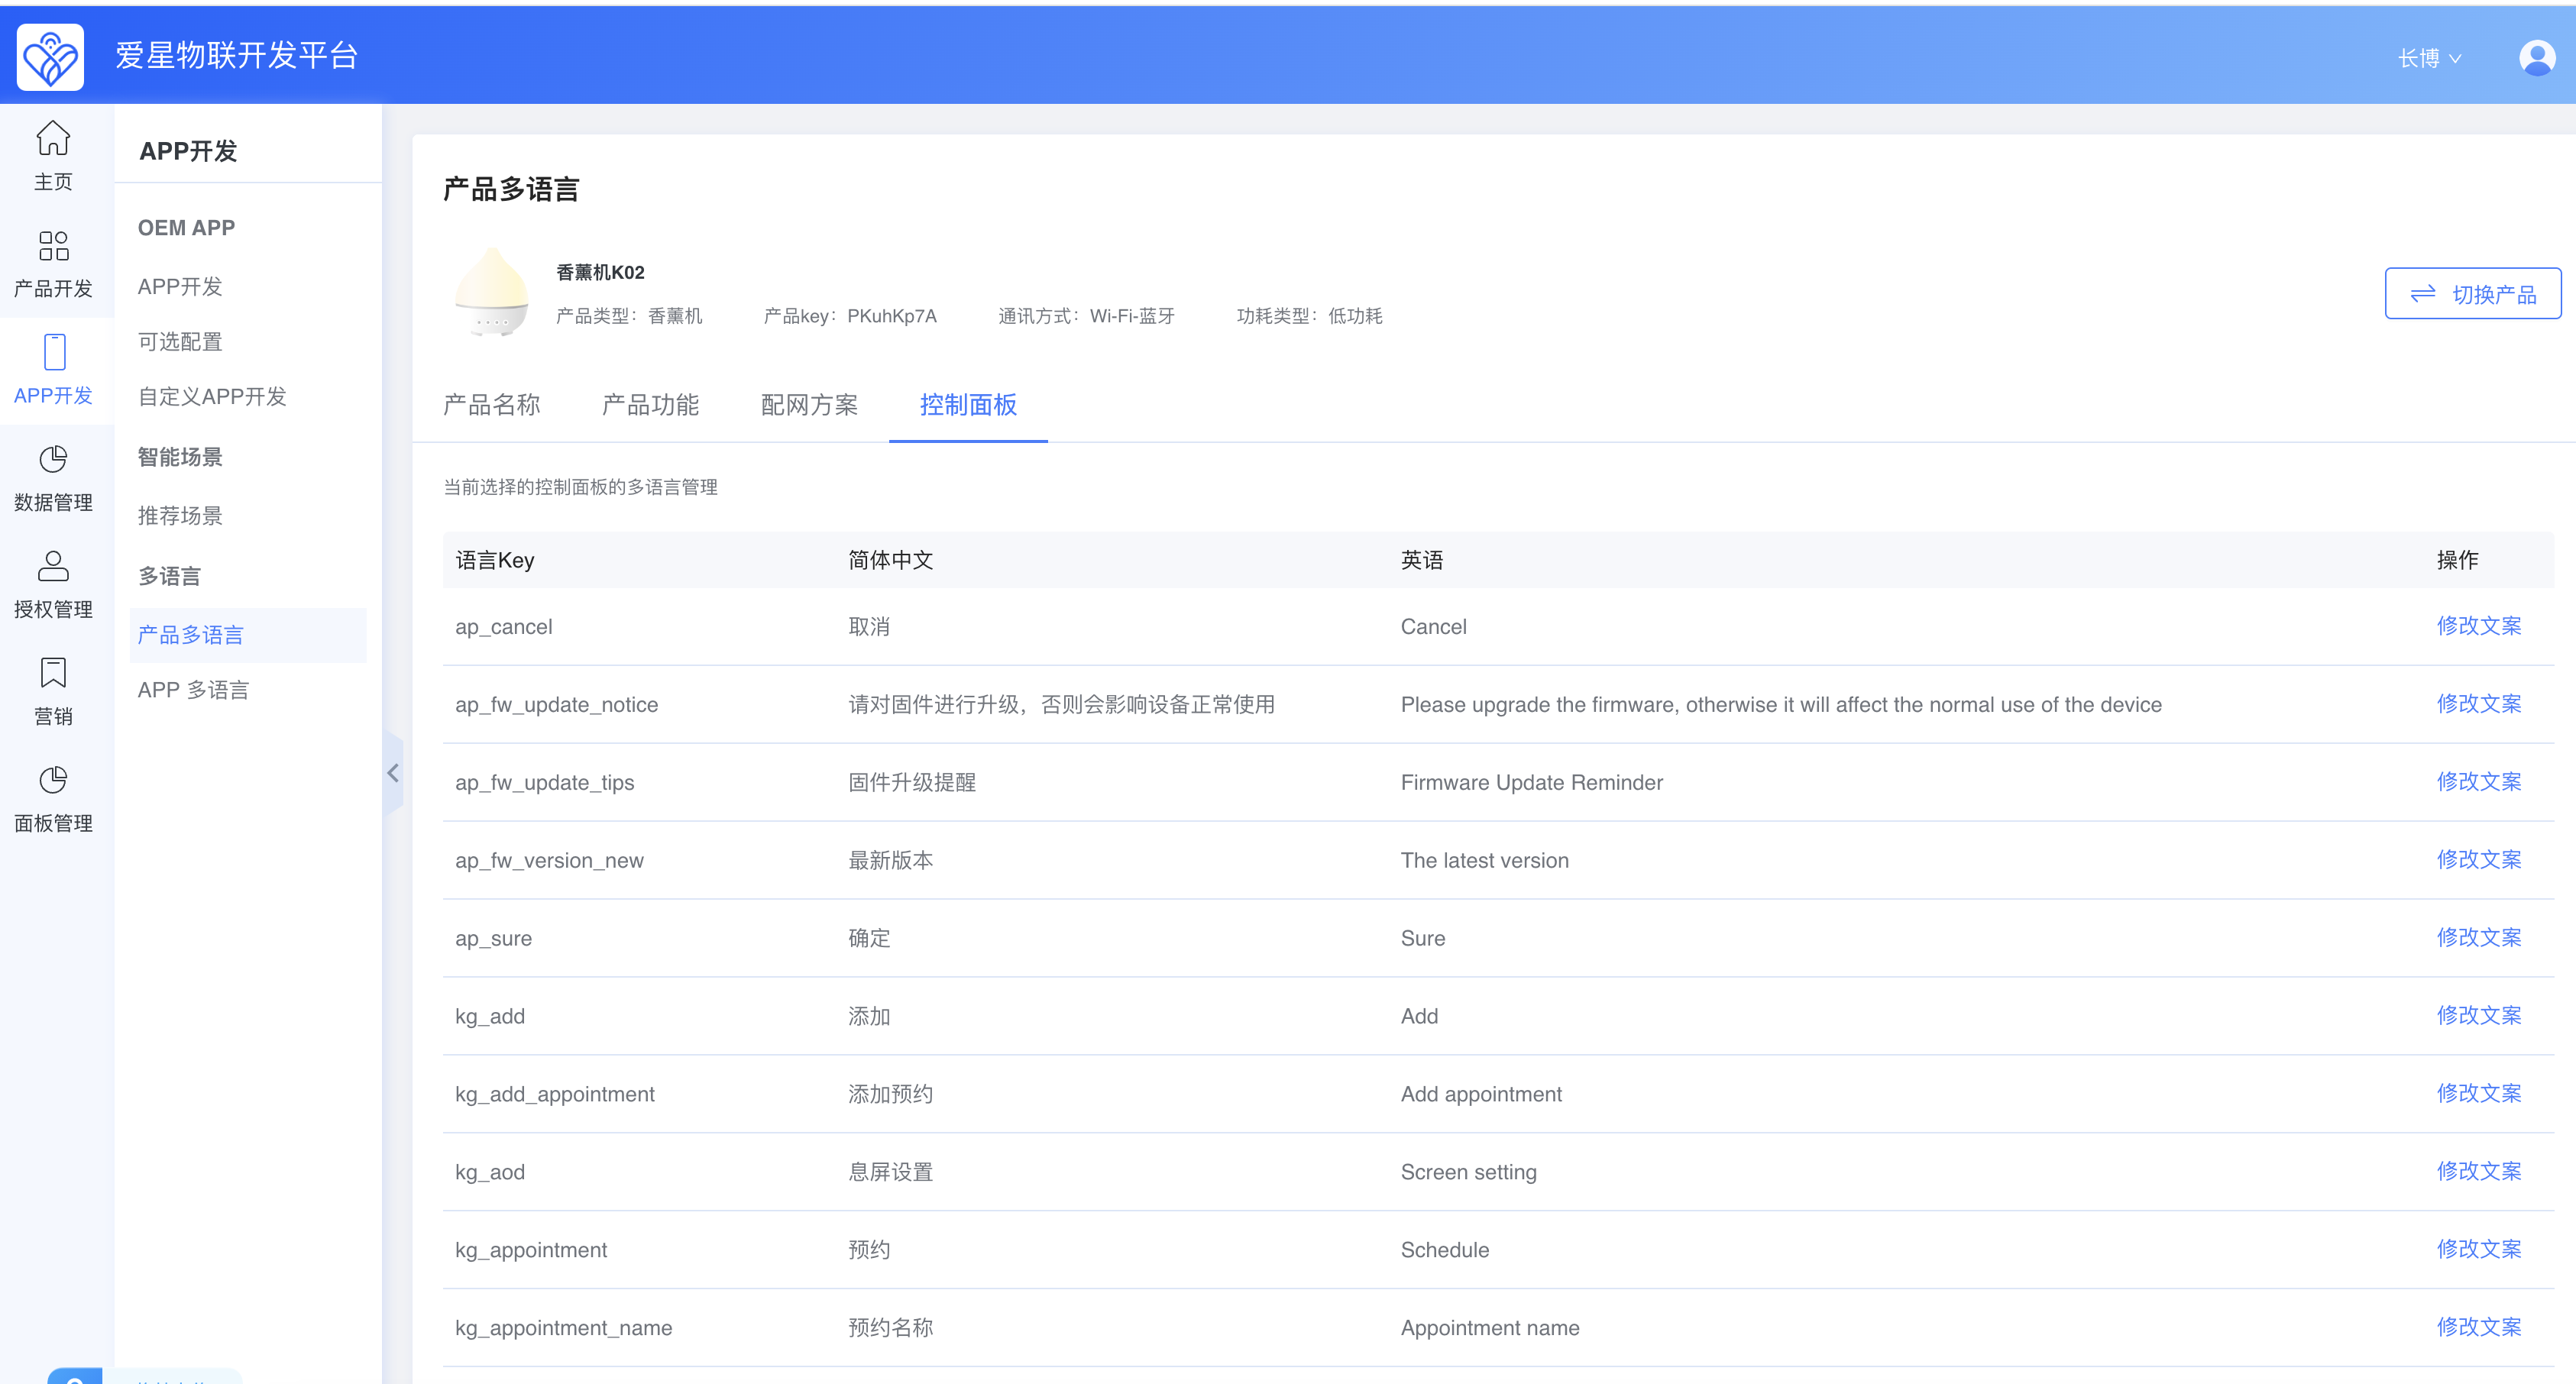Switch to the 产品功能 tab
Viewport: 2576px width, 1384px height.
coord(651,405)
